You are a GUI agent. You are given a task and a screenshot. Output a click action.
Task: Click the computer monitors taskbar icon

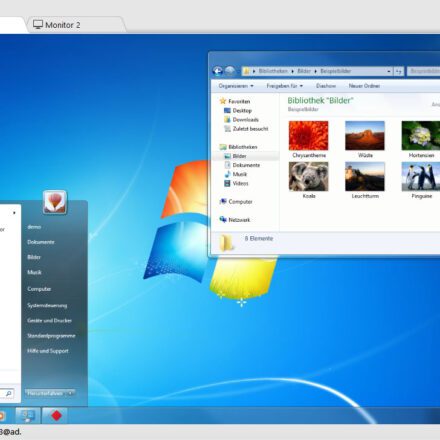point(28,416)
